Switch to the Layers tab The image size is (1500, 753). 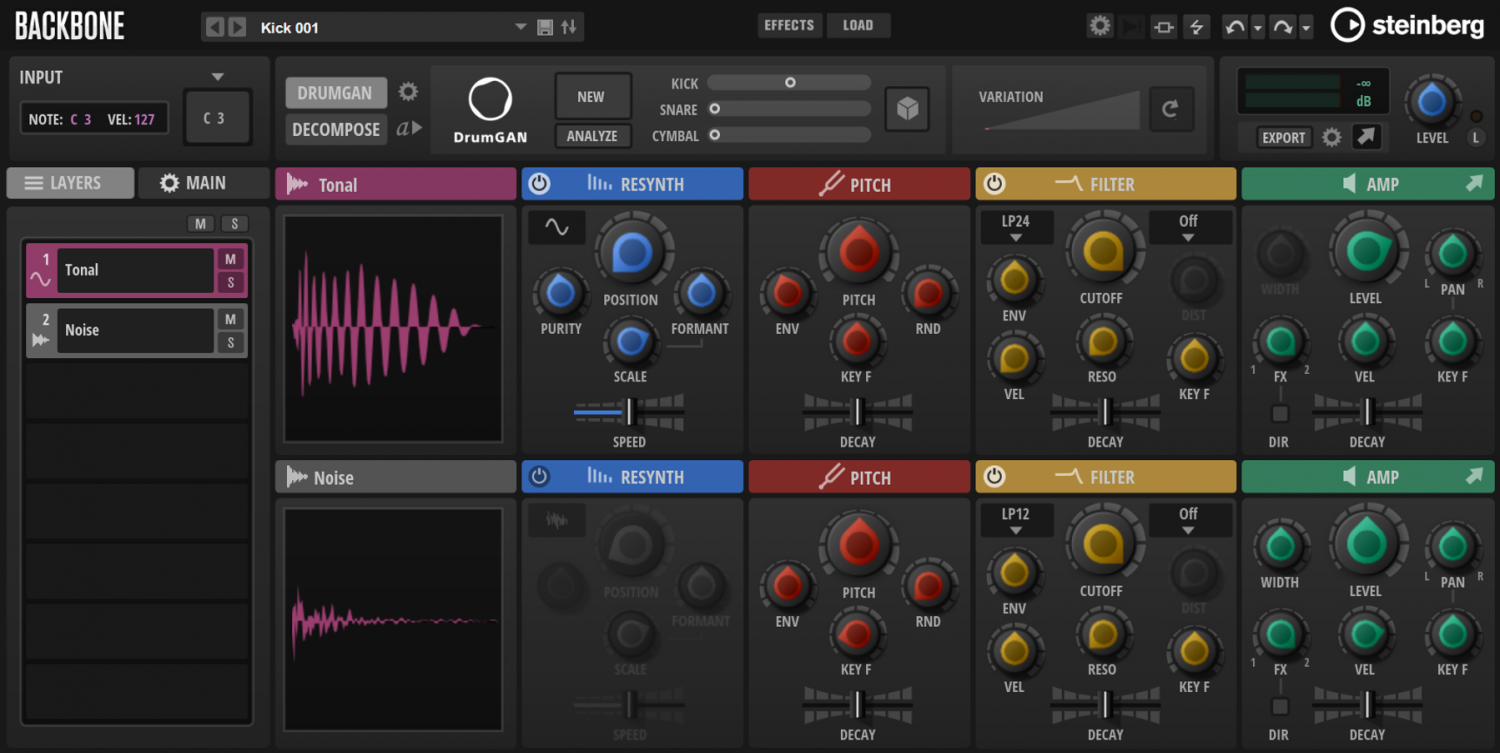[x=70, y=183]
